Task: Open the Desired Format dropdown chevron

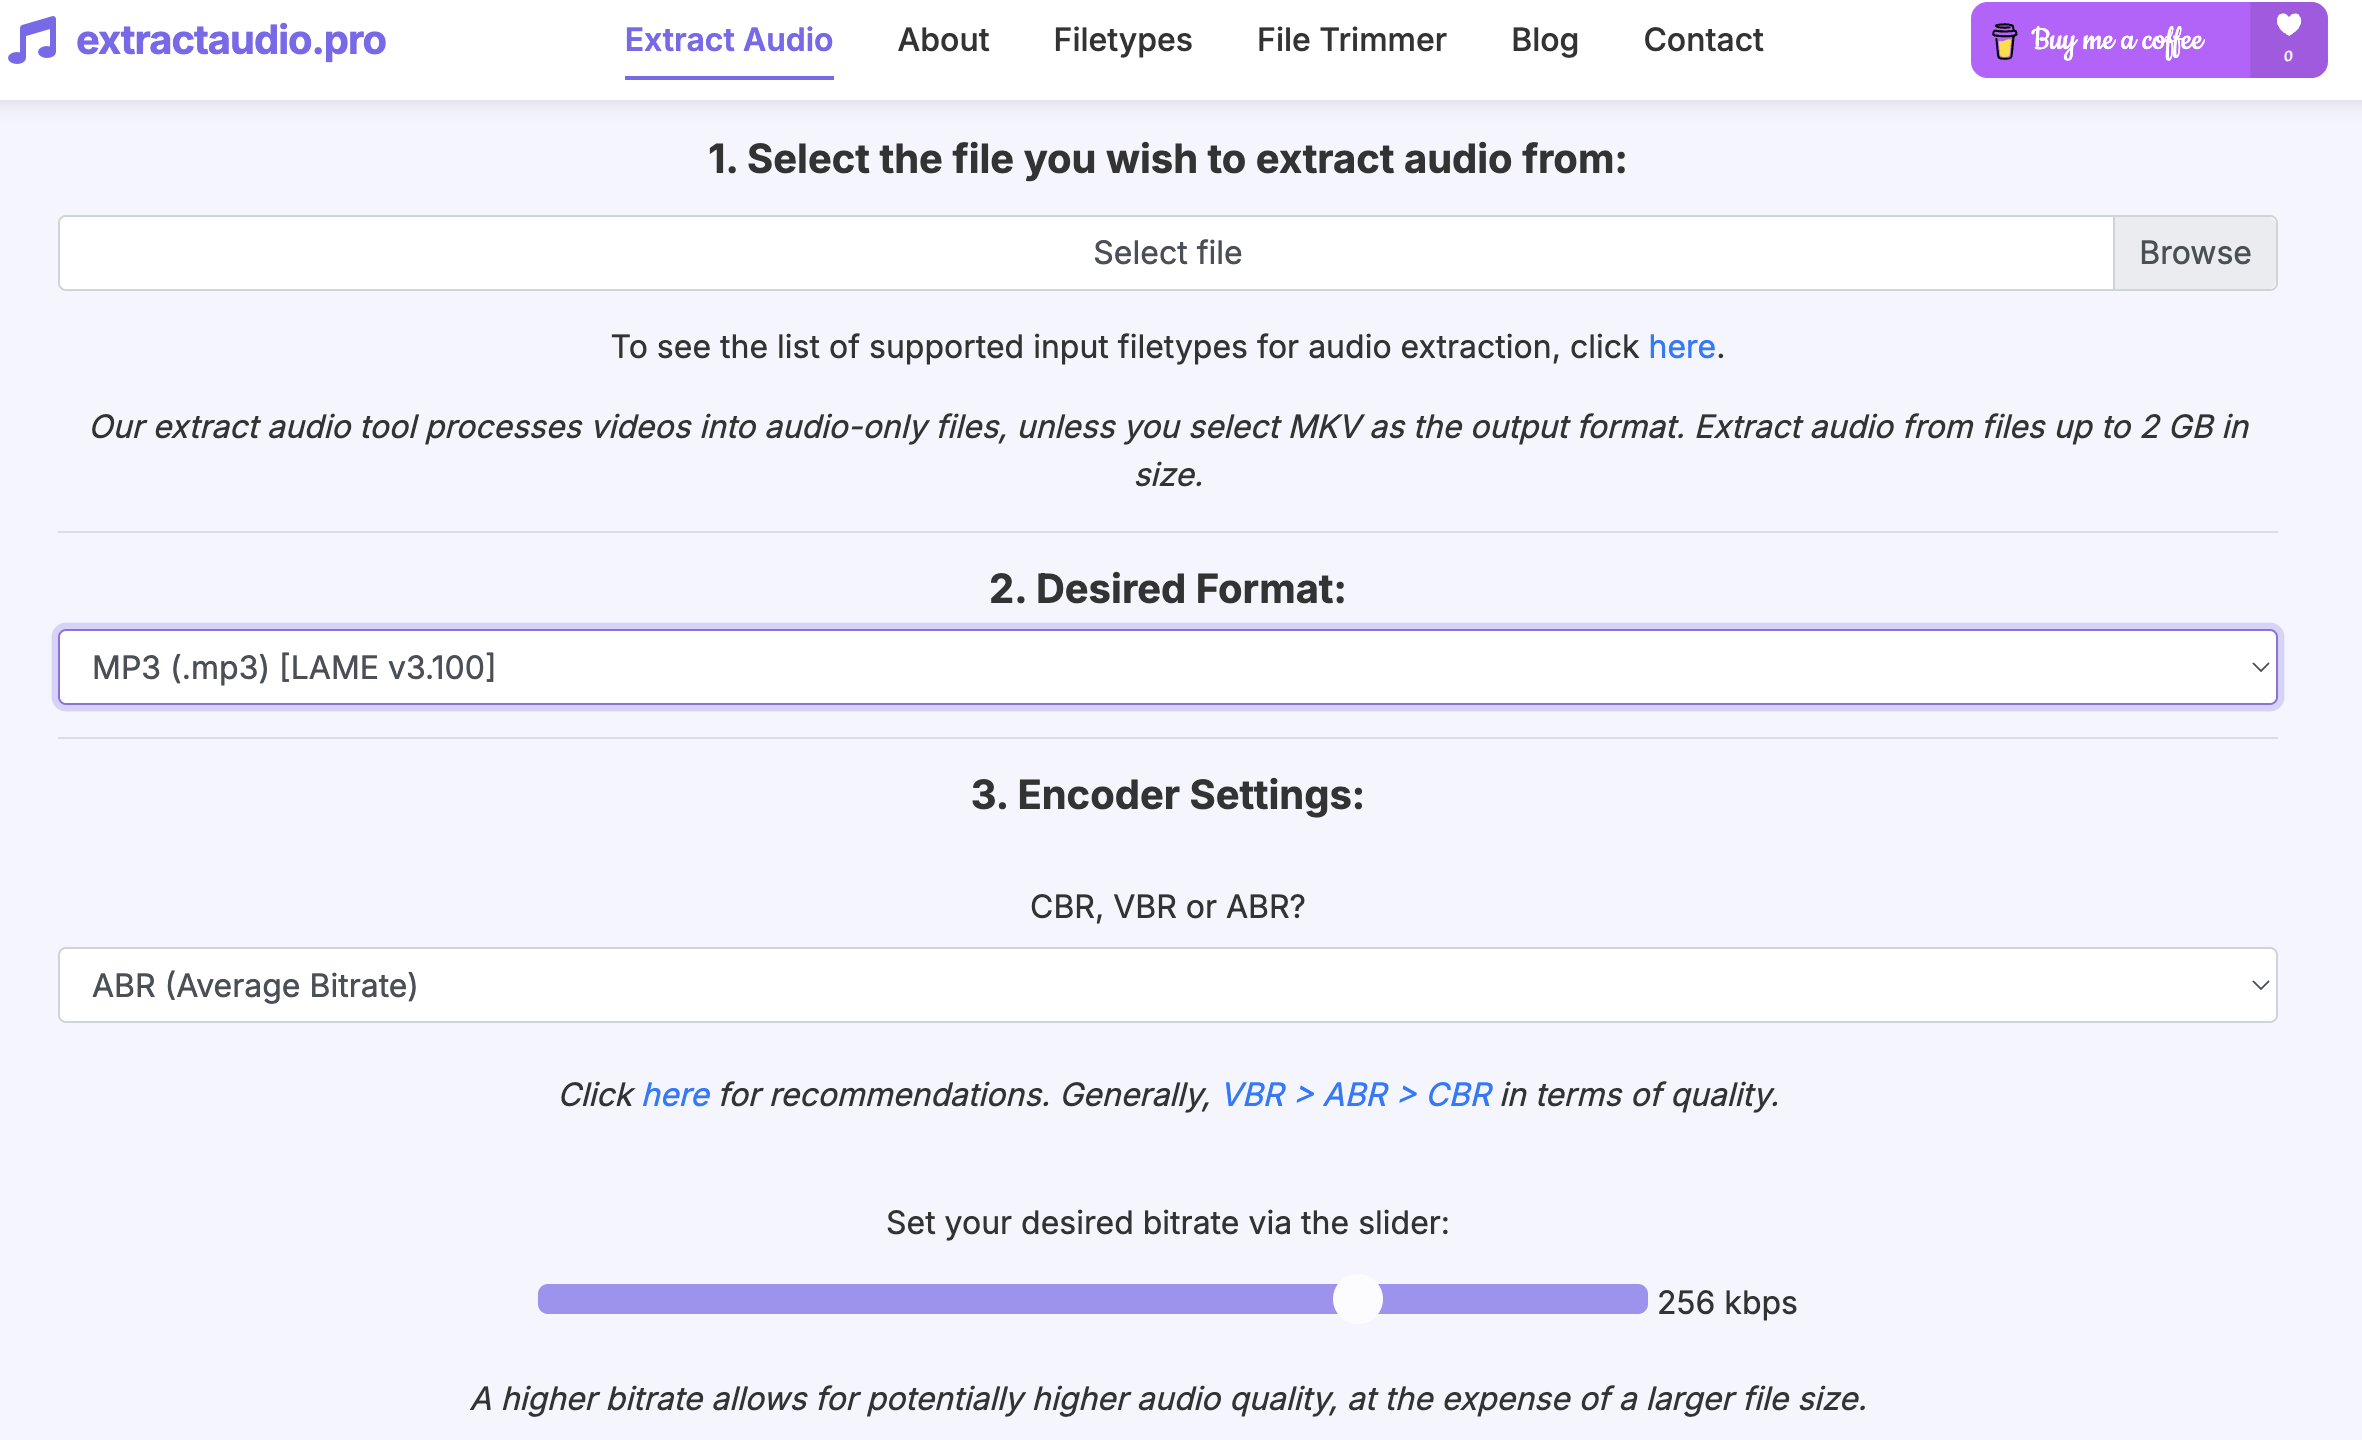Action: [2260, 667]
